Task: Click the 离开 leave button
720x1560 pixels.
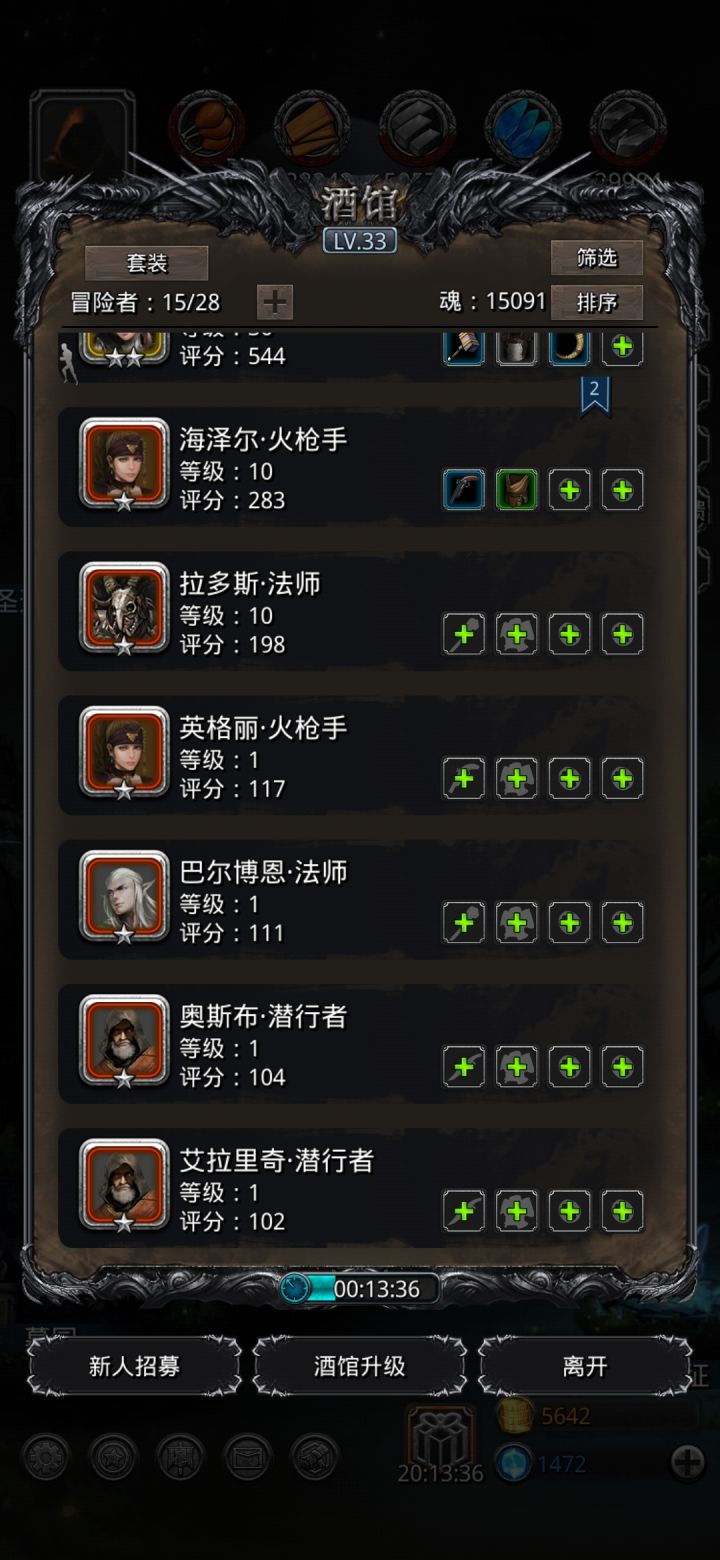Action: click(585, 1366)
